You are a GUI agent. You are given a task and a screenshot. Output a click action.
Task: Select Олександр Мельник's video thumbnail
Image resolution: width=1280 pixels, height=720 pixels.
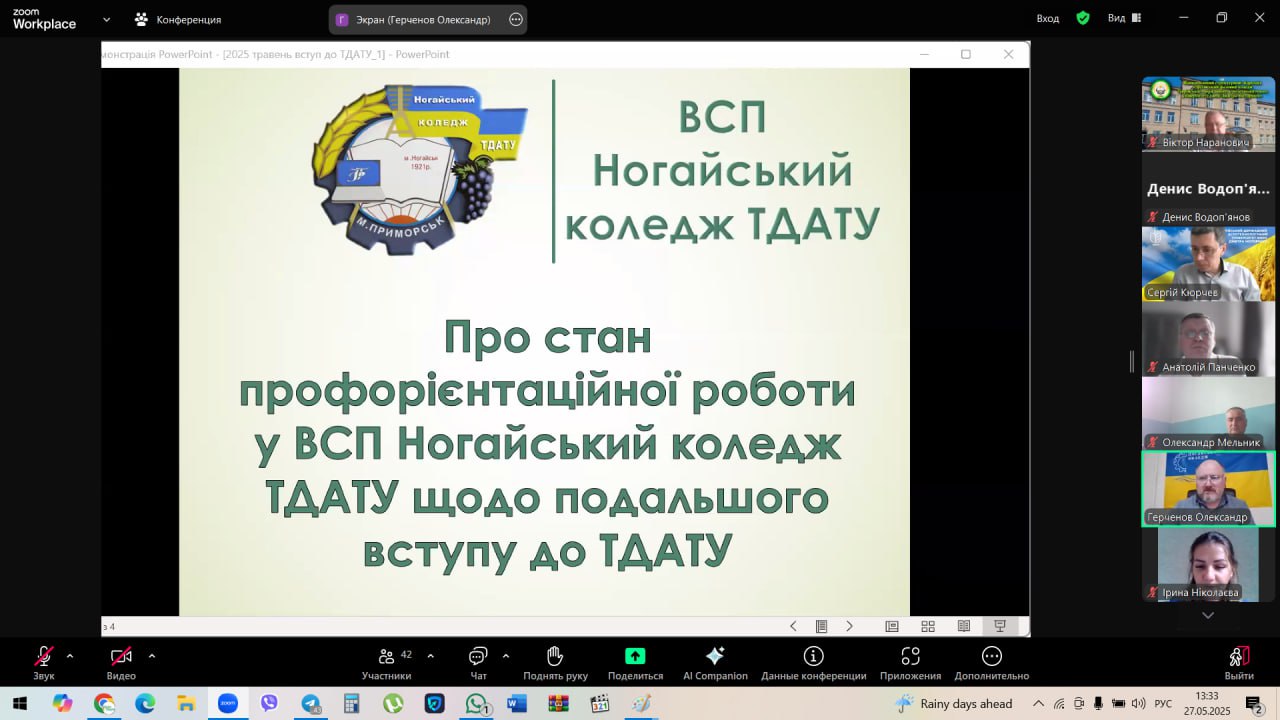click(1208, 414)
